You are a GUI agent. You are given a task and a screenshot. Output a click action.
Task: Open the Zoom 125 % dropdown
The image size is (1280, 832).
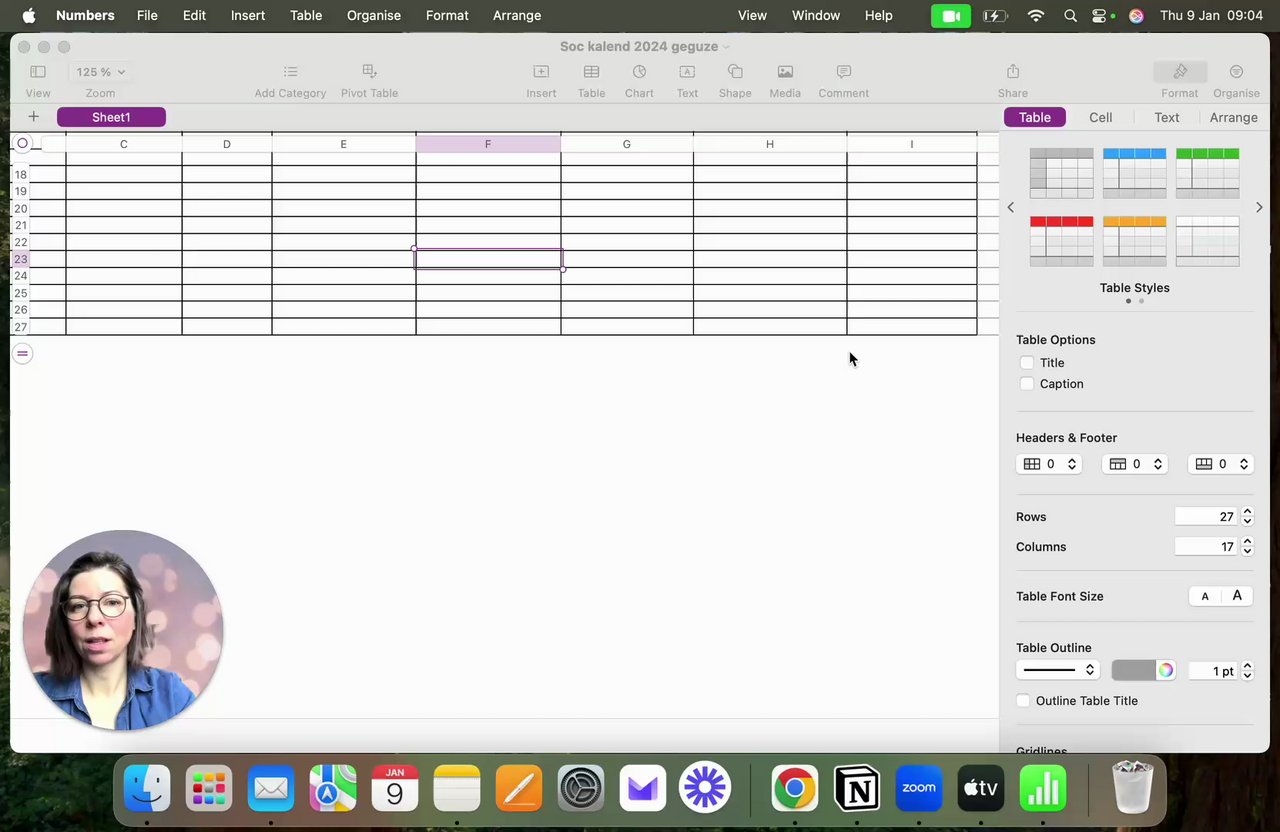tap(100, 72)
